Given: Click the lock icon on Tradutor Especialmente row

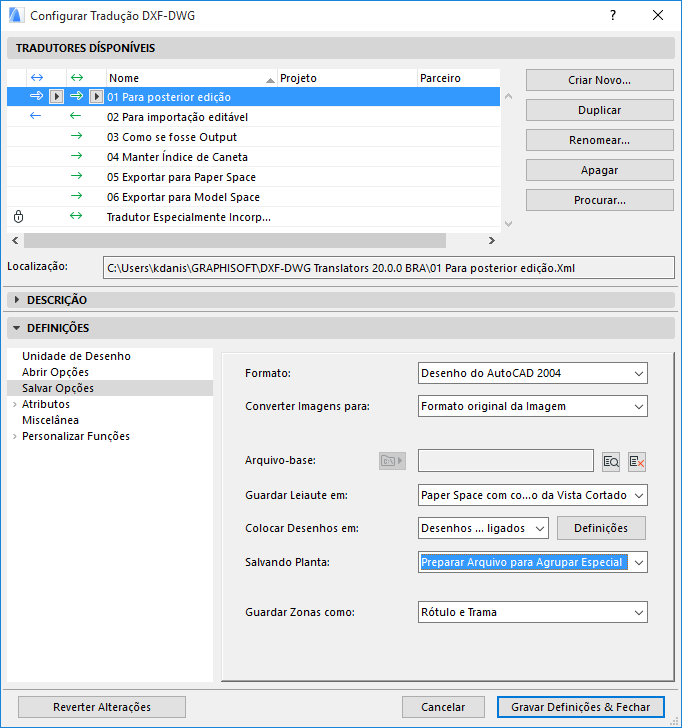Looking at the screenshot, I should point(19,216).
